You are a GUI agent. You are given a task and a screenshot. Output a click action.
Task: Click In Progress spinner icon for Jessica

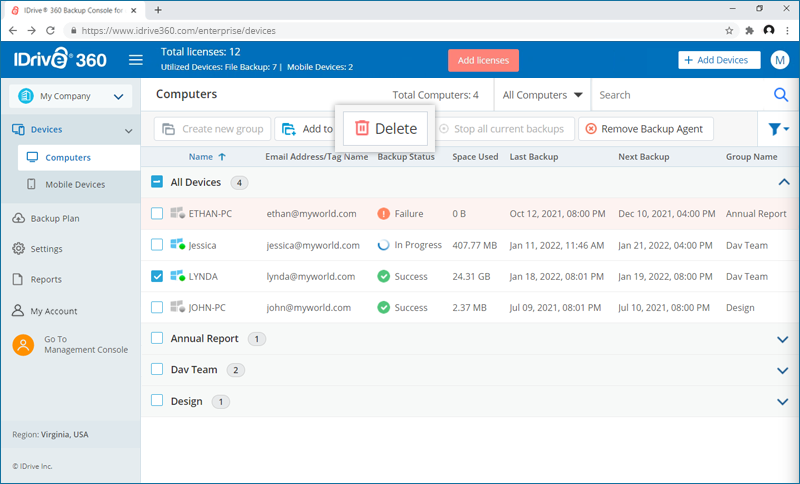tap(383, 245)
